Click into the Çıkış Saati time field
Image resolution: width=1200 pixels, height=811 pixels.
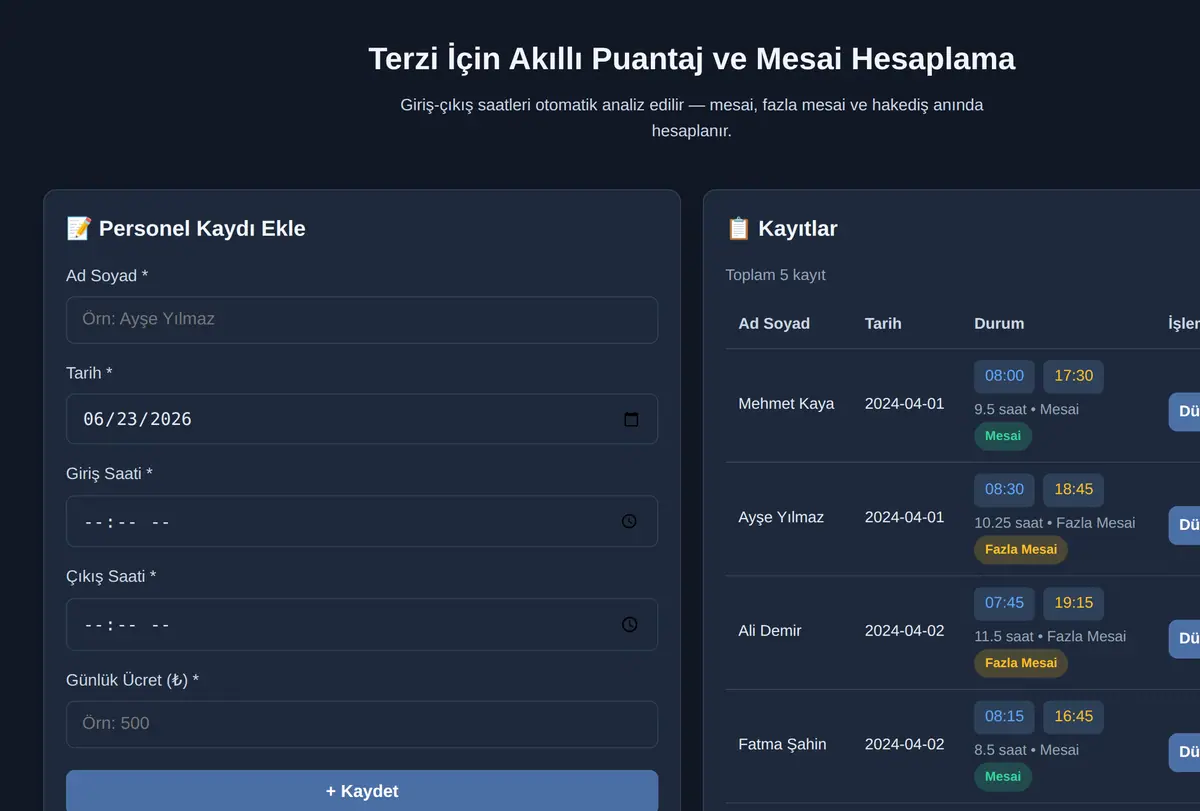pyautogui.click(x=362, y=624)
